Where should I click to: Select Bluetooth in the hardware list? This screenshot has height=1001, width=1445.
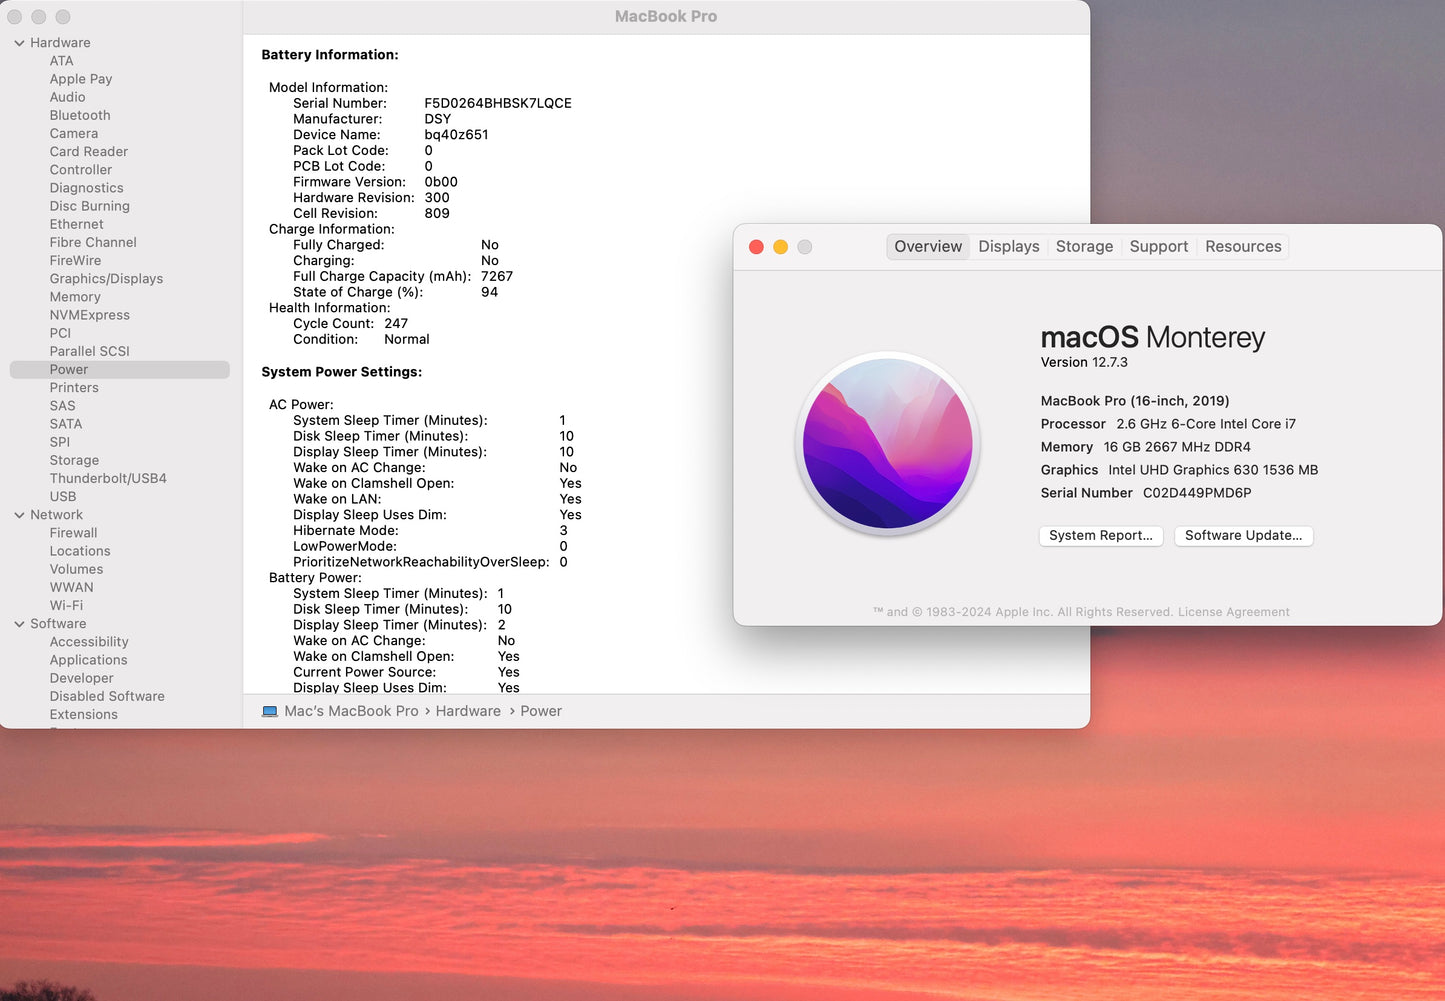pyautogui.click(x=80, y=116)
